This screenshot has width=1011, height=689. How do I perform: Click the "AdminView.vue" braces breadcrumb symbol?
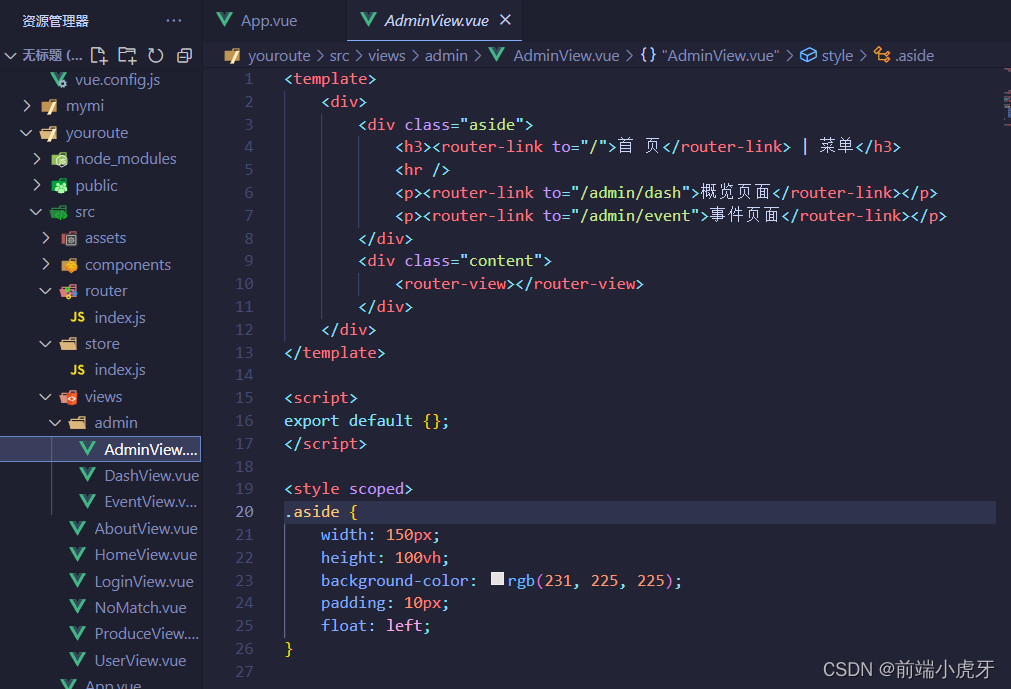pyautogui.click(x=709, y=56)
